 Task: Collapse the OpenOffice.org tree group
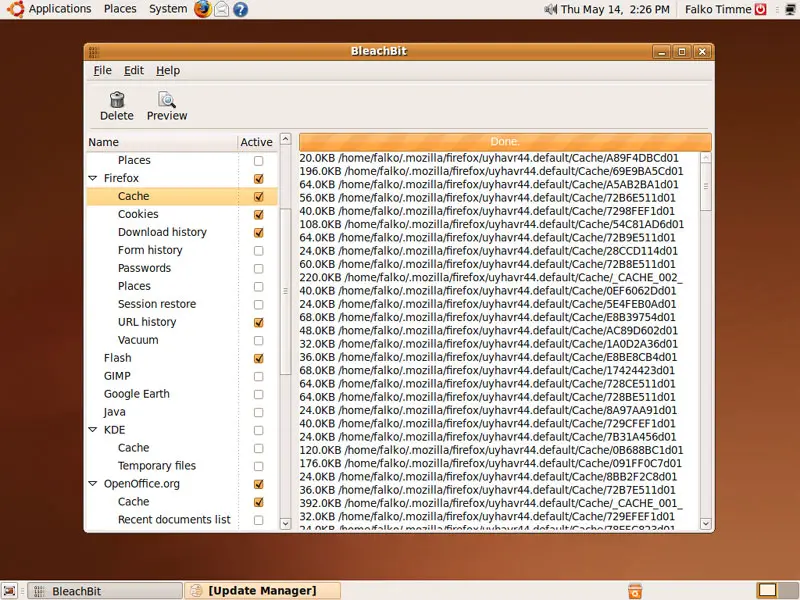click(x=93, y=484)
